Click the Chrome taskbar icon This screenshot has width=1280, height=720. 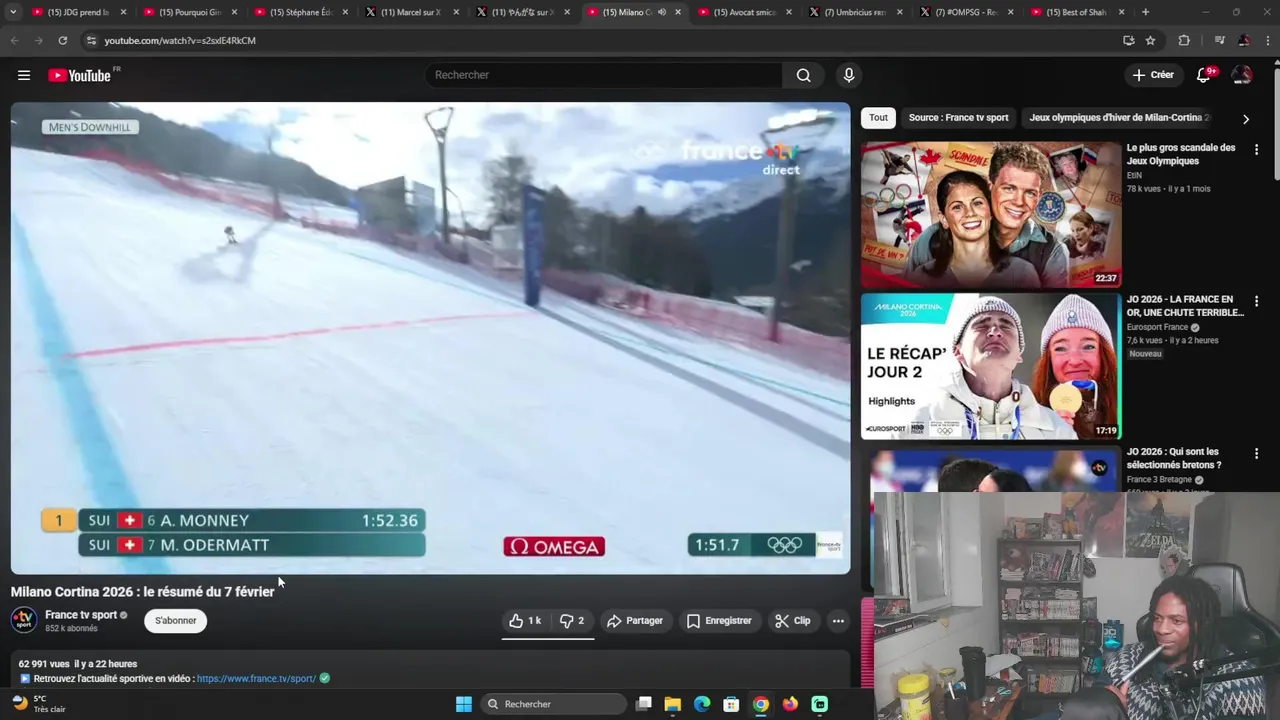(x=761, y=704)
